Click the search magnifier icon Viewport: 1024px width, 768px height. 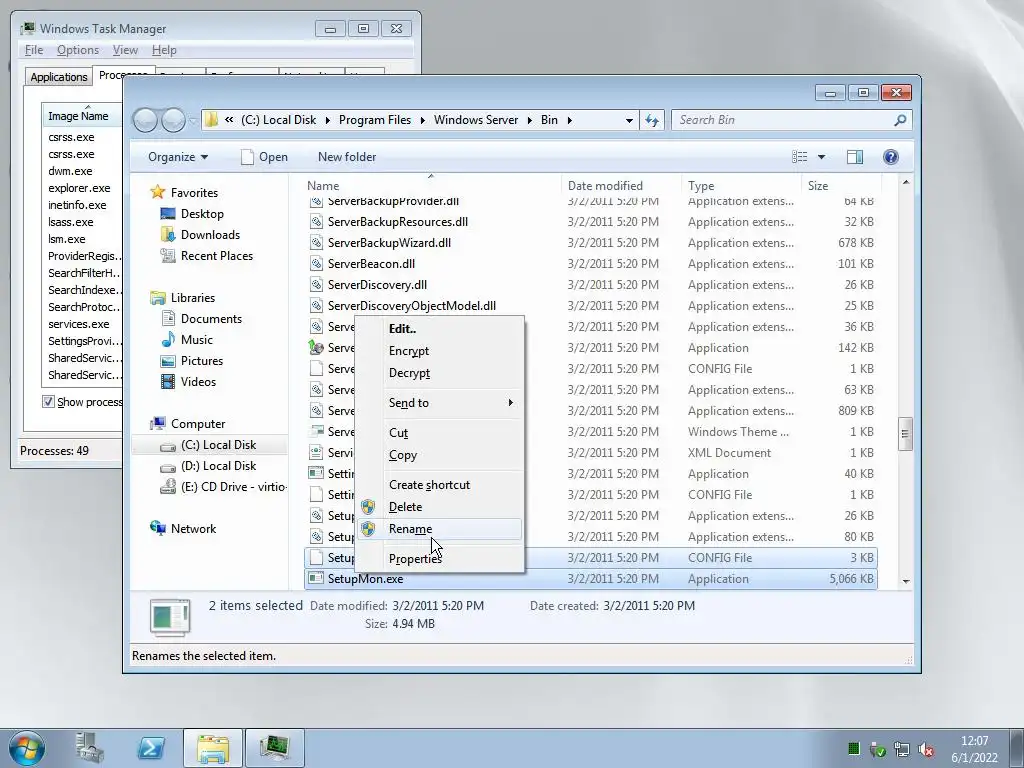click(x=900, y=120)
